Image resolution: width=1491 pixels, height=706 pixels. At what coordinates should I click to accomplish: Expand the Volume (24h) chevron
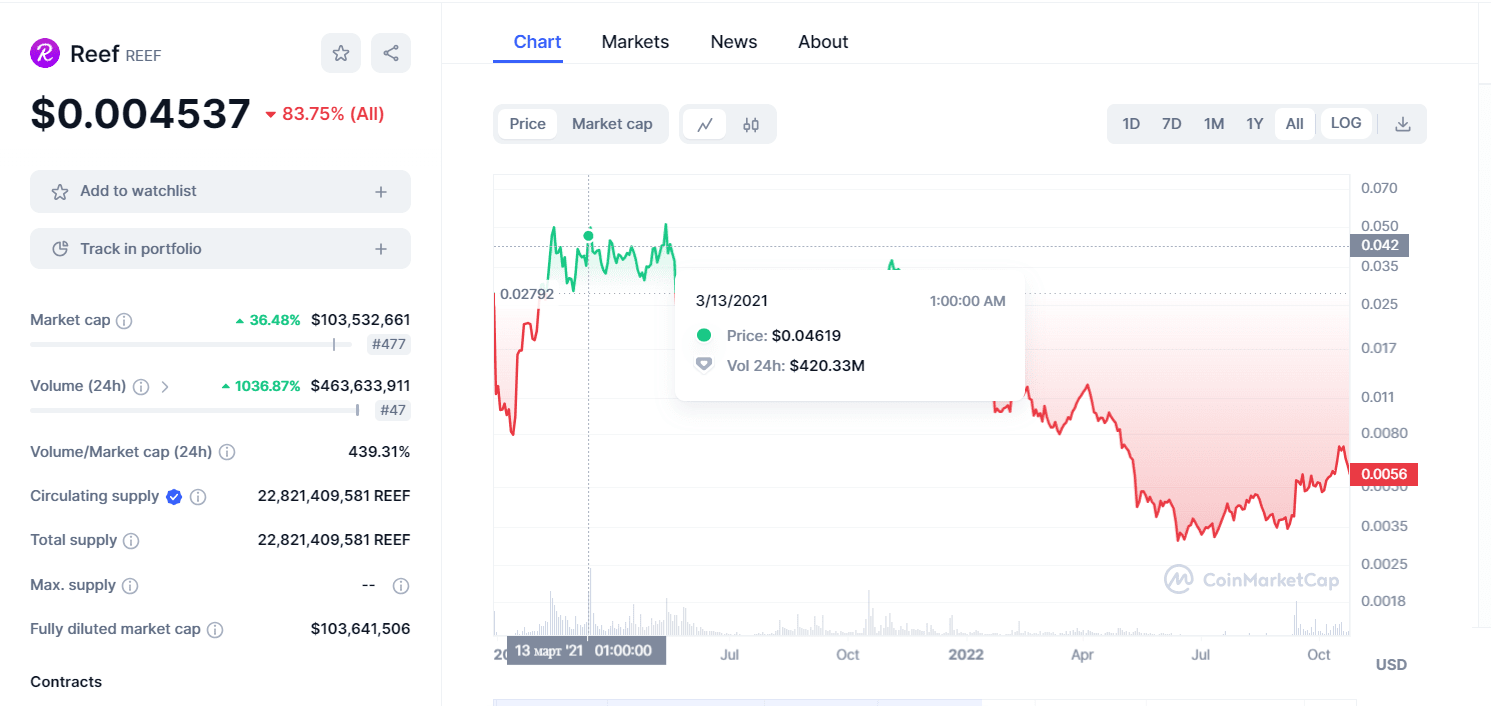pyautogui.click(x=165, y=386)
